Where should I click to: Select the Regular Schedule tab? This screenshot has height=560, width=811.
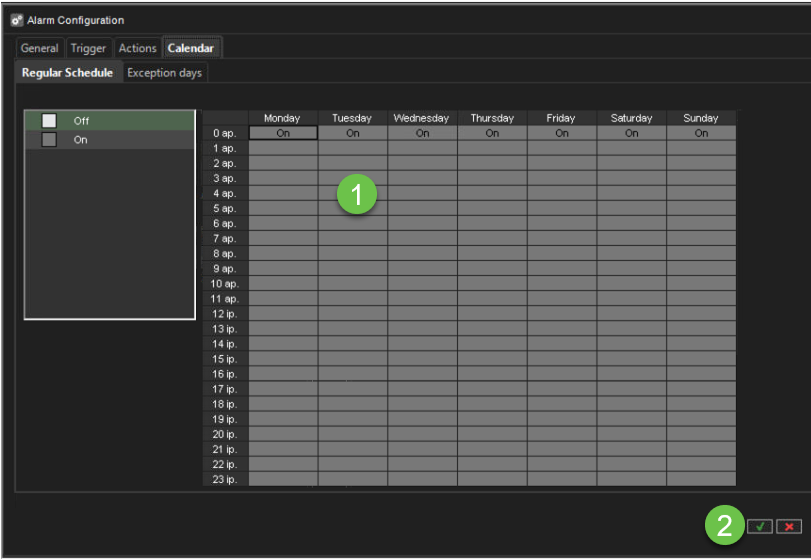tap(67, 73)
